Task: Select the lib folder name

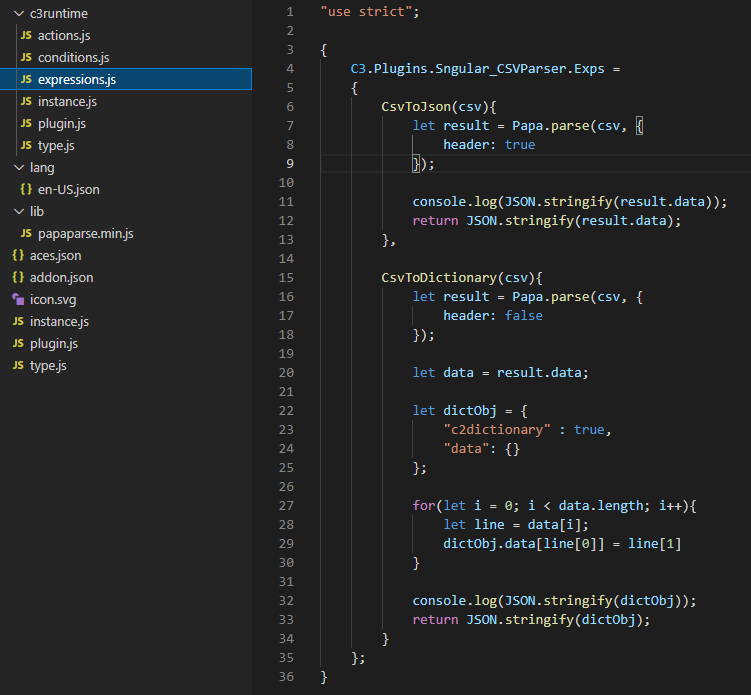Action: tap(37, 212)
